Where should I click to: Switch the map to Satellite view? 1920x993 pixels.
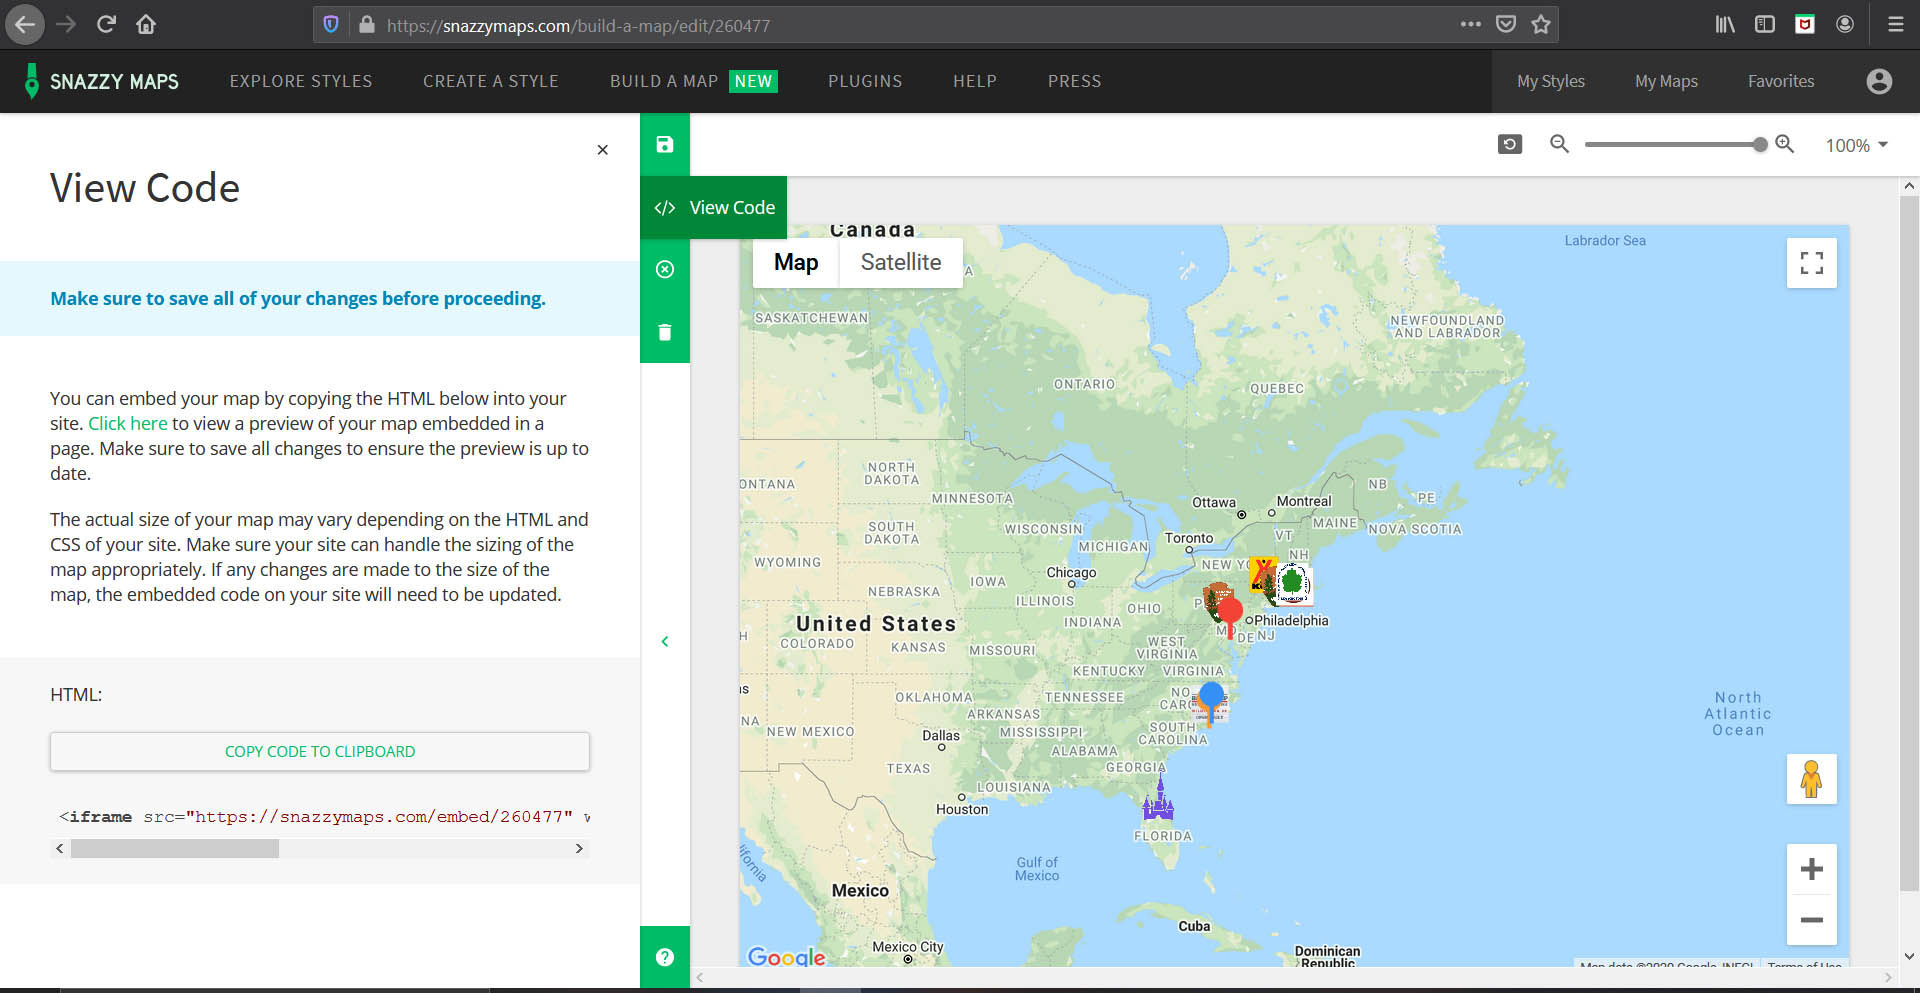pos(900,262)
